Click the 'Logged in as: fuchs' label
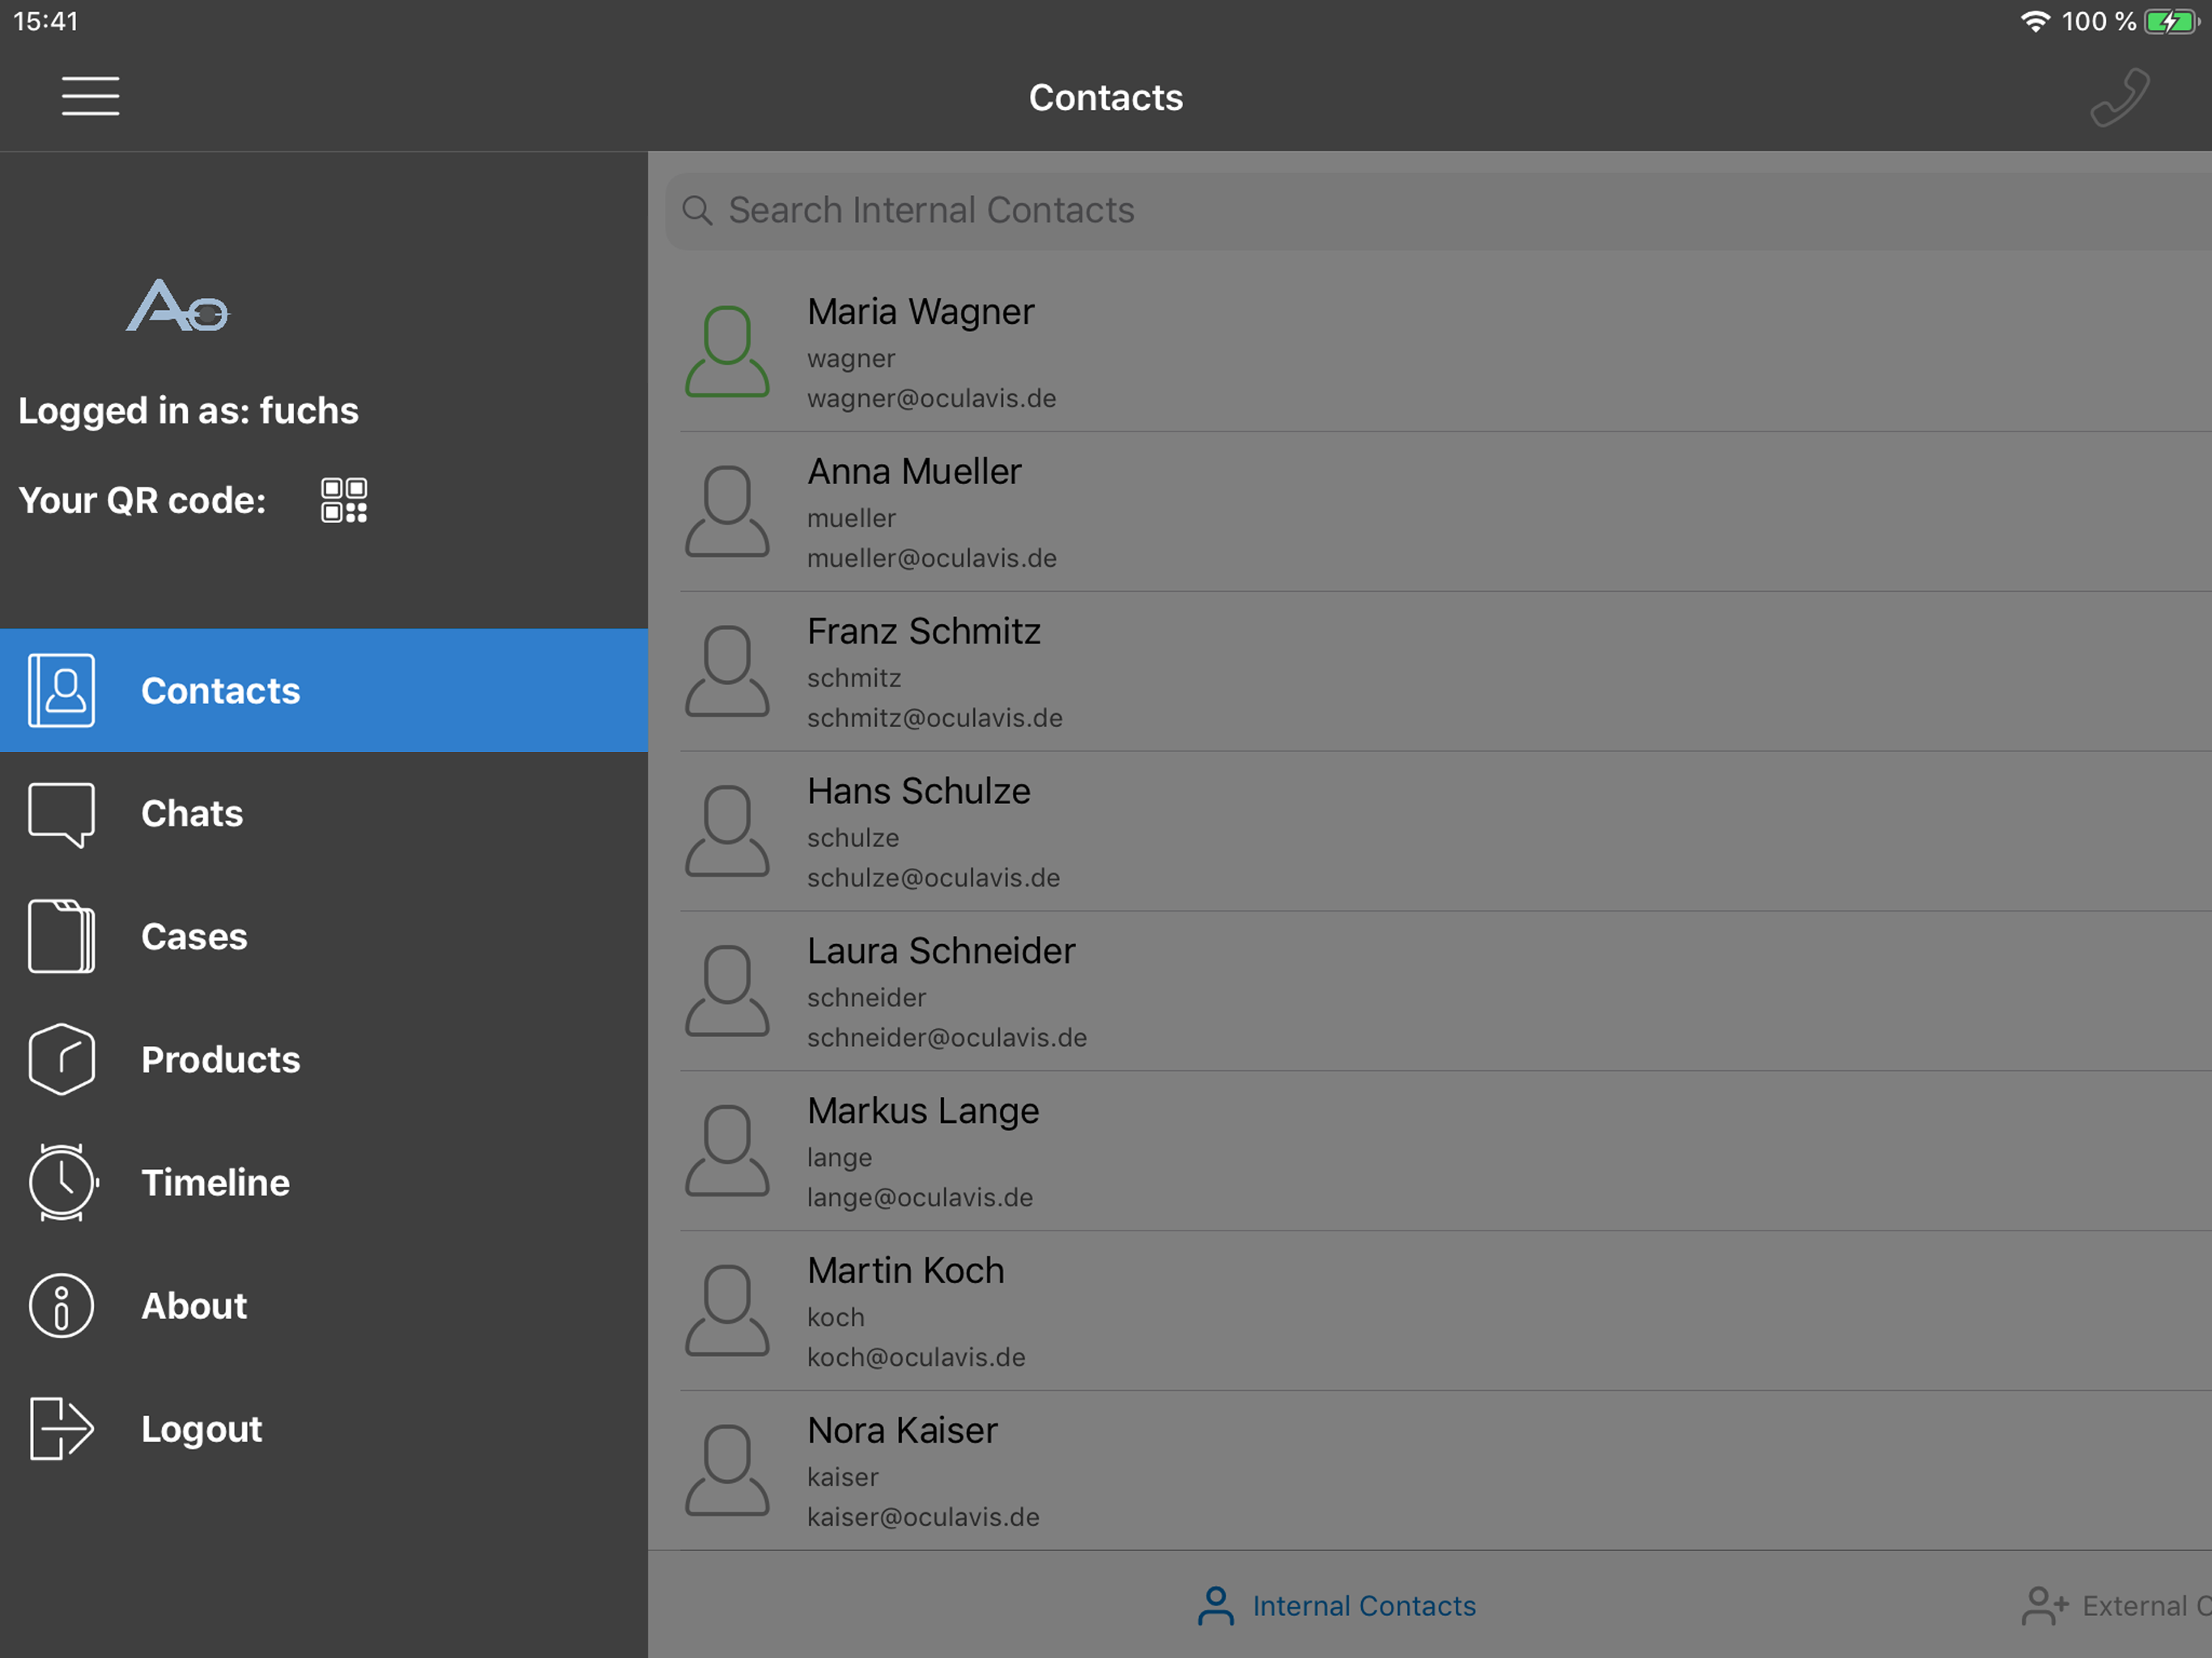Screen dimensions: 2212x1658 [x=188, y=411]
